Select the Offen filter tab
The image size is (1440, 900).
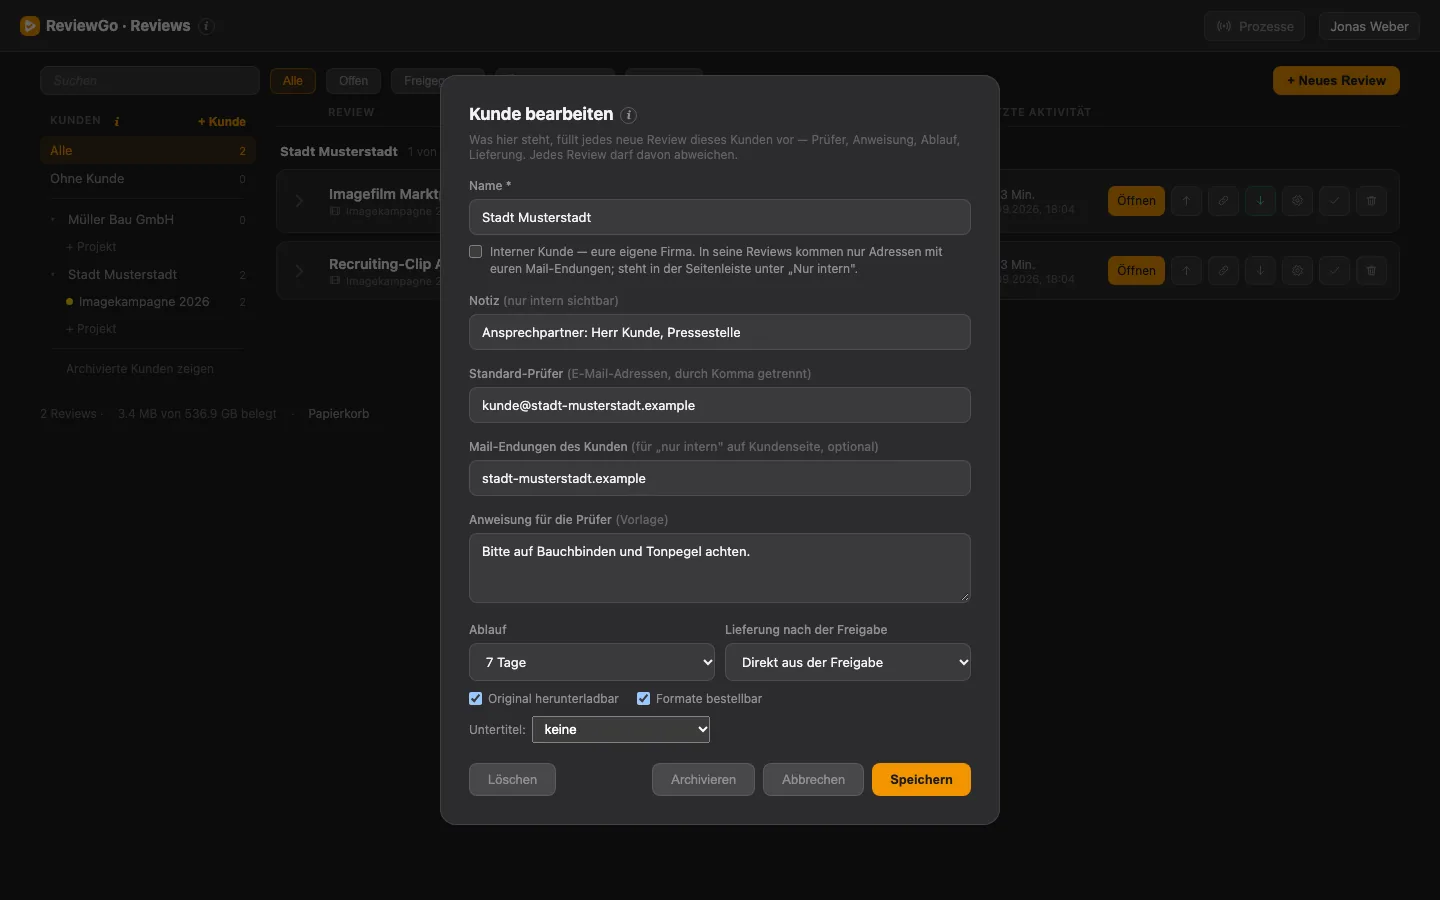pos(353,81)
